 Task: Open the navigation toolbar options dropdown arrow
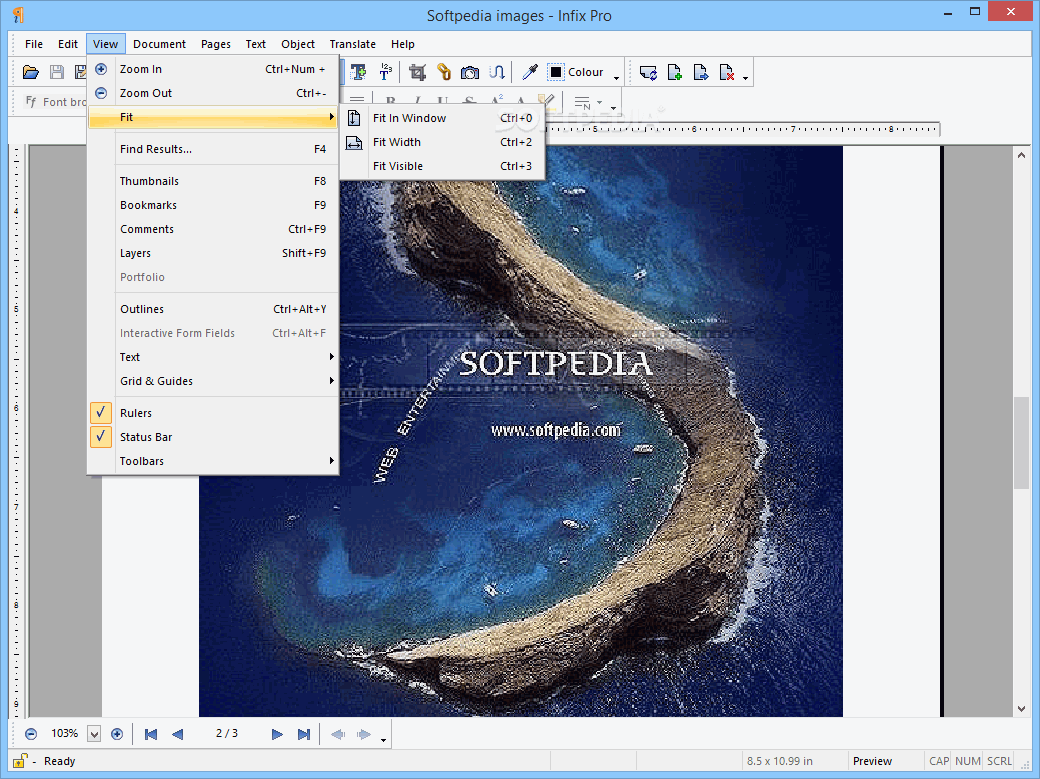pyautogui.click(x=383, y=739)
